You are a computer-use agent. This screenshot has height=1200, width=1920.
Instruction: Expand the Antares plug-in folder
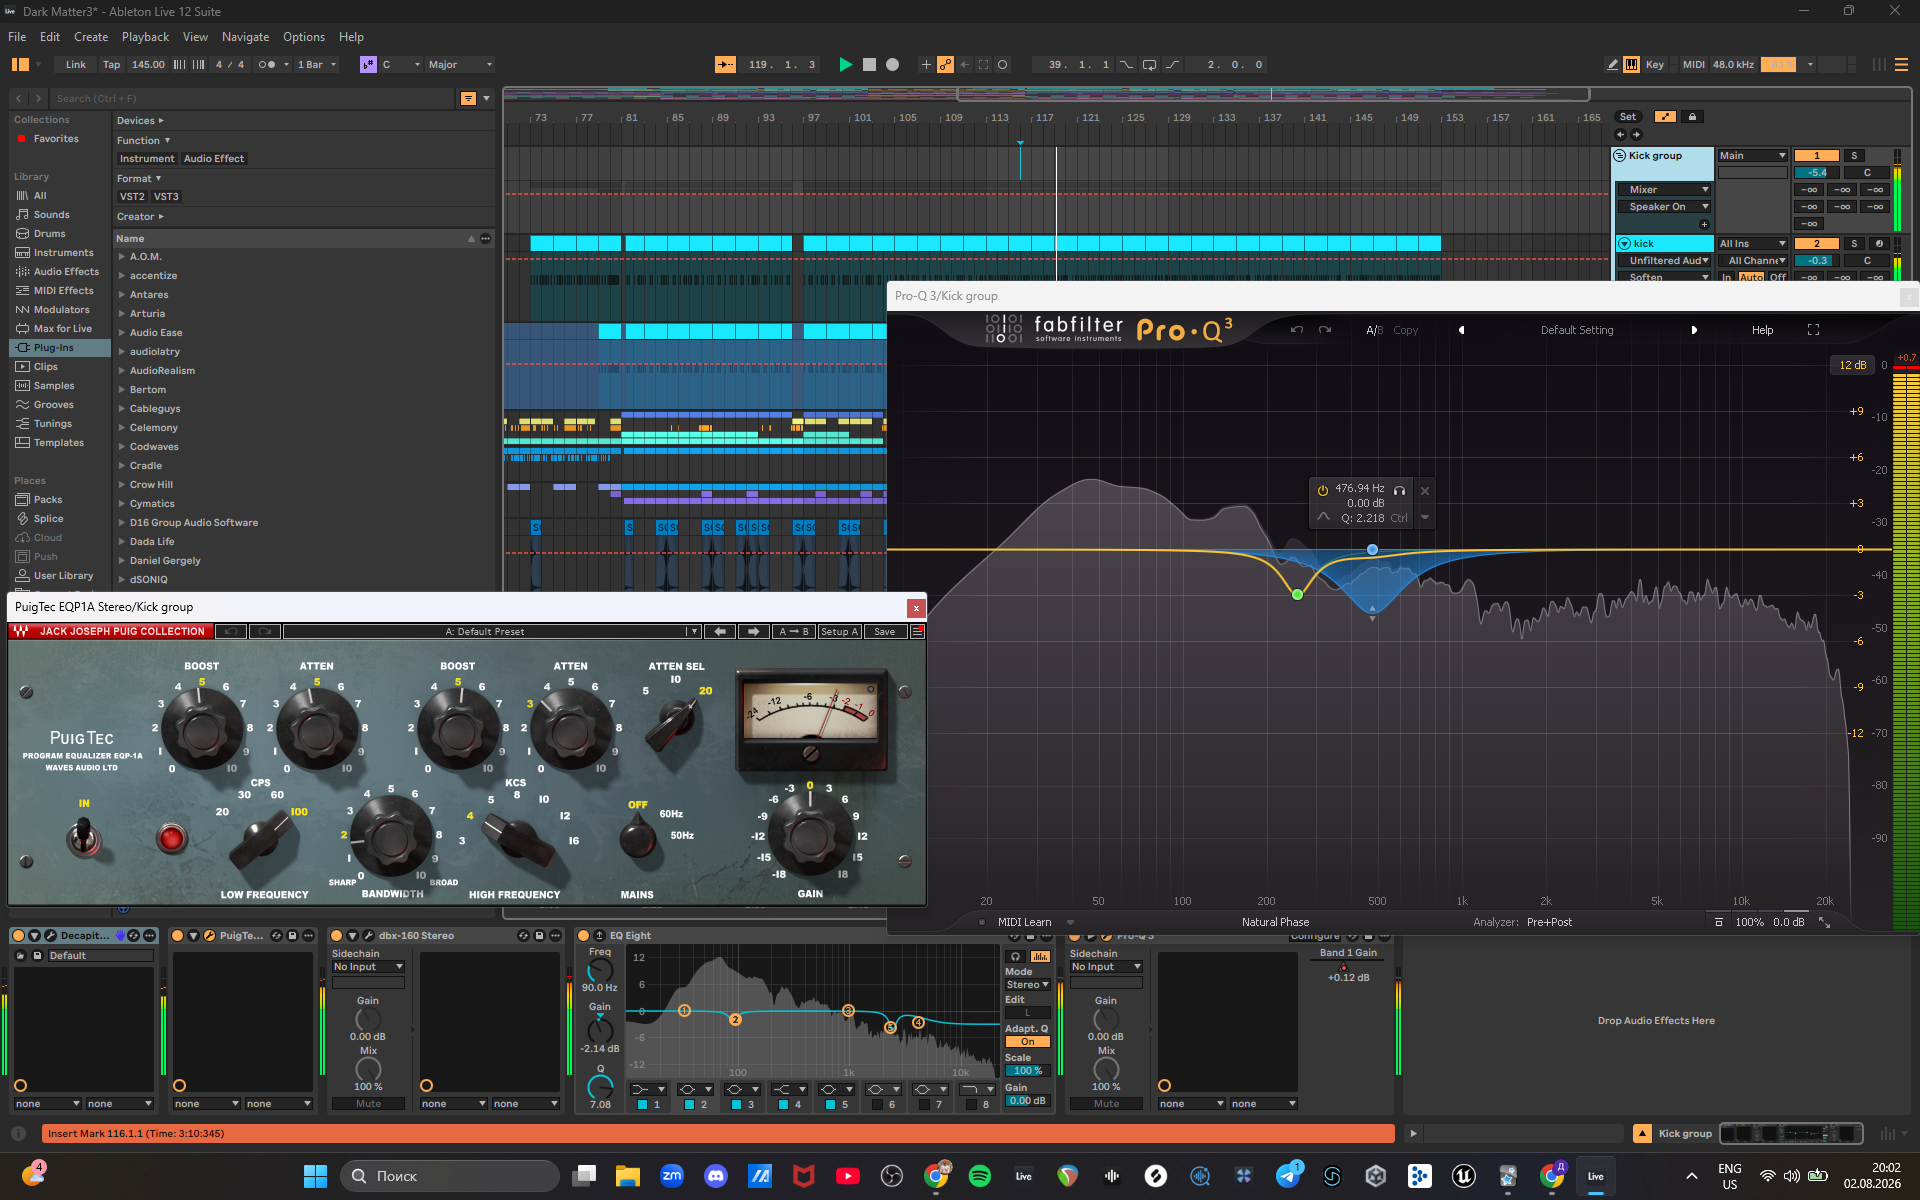click(122, 295)
